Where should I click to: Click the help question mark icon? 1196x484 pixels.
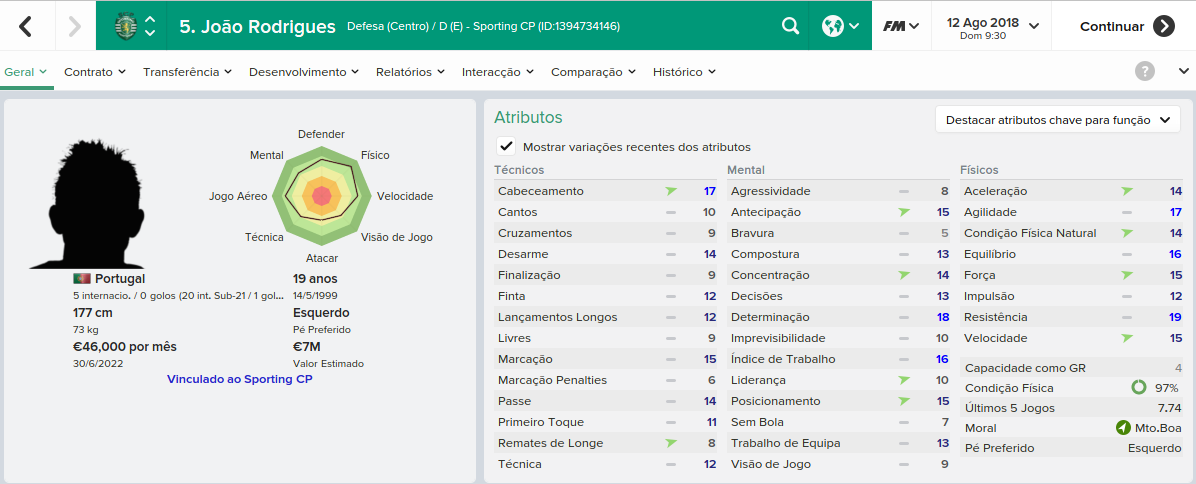1144,72
